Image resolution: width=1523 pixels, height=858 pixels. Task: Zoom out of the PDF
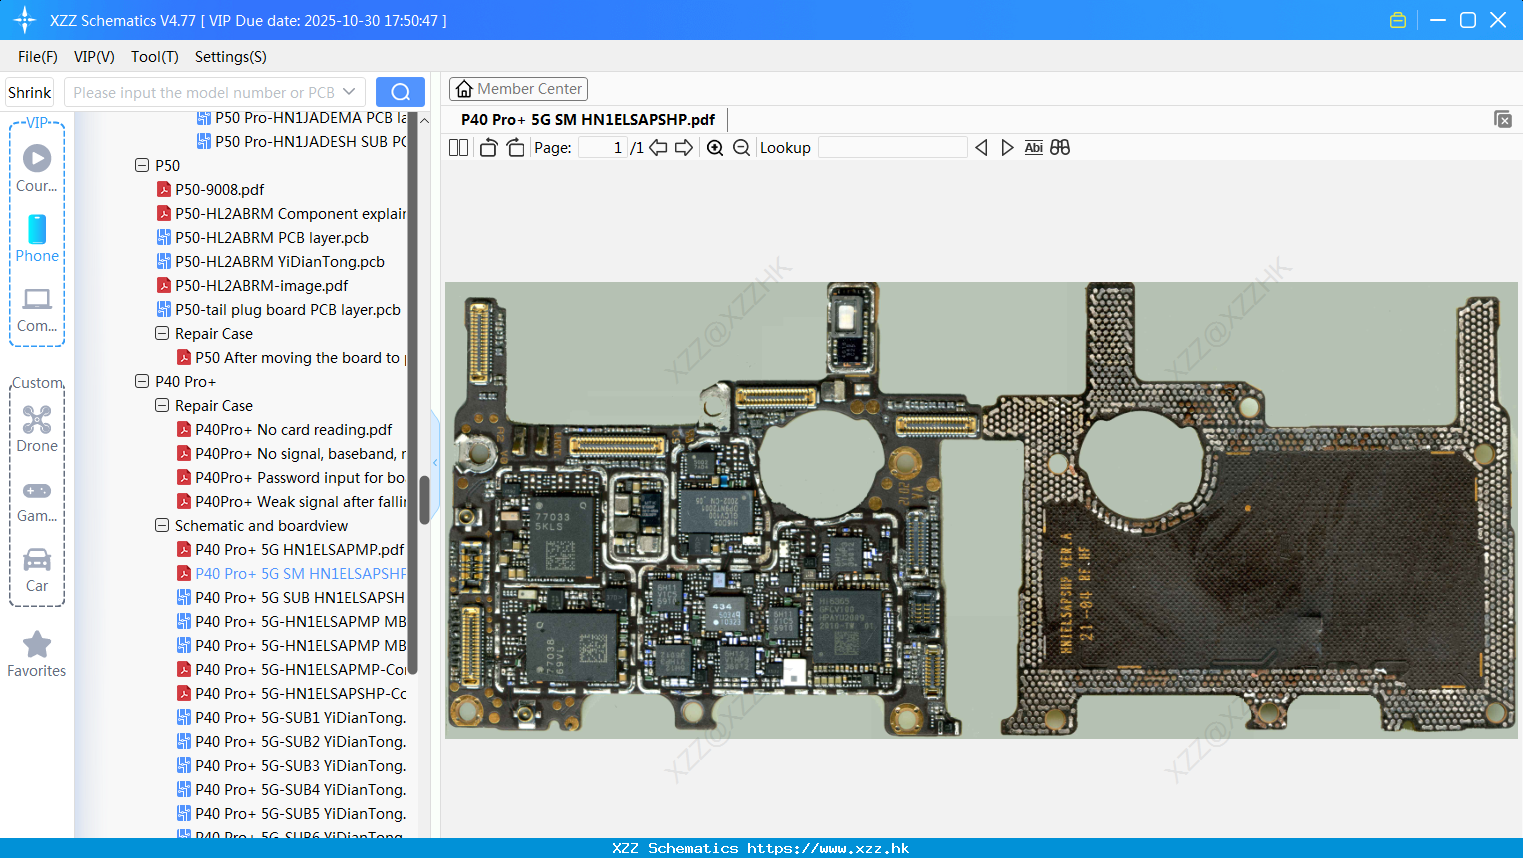741,148
